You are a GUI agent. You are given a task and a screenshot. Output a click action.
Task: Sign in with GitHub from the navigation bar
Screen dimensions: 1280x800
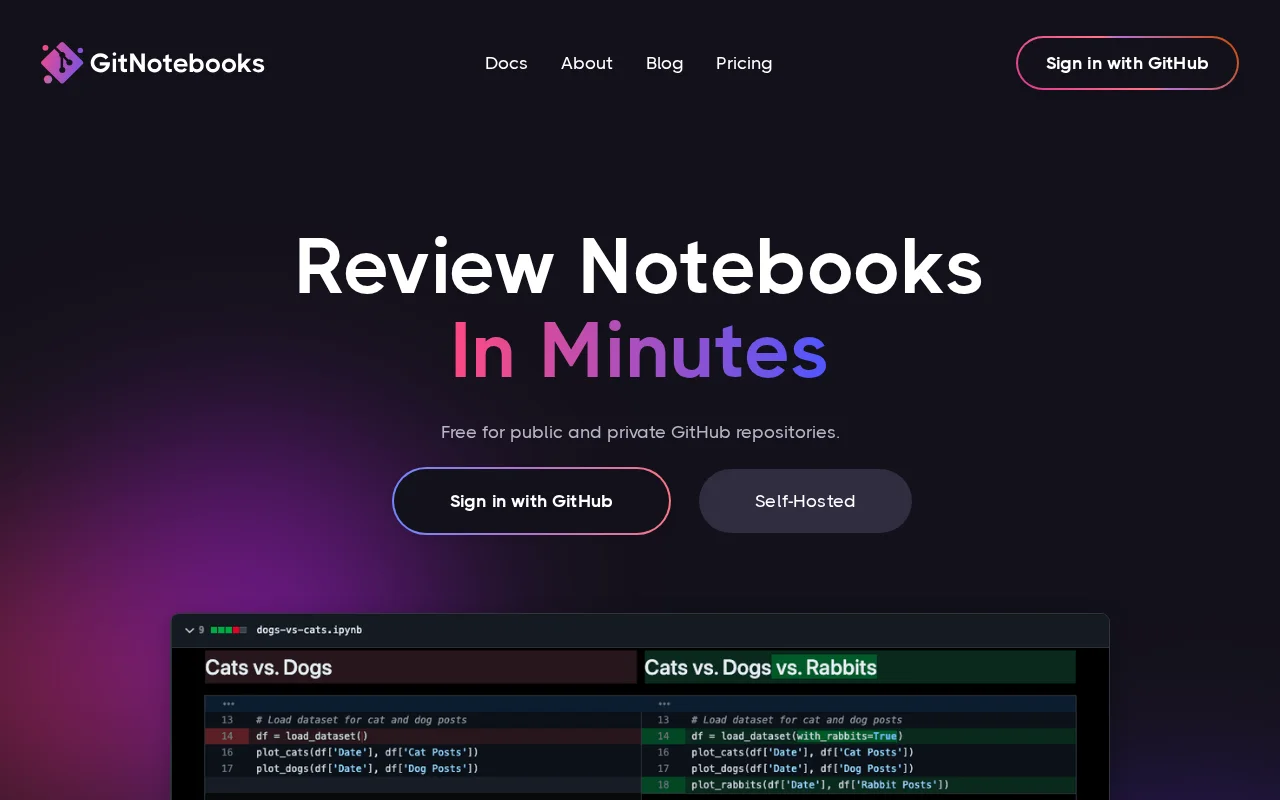click(x=1127, y=63)
